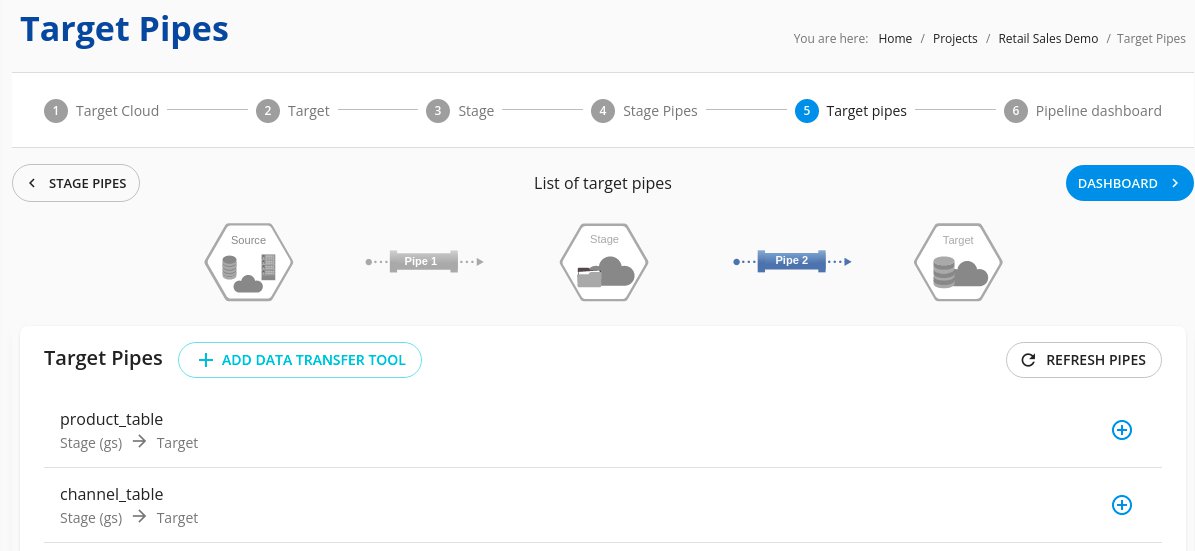Viewport: 1195px width, 551px height.
Task: Go to step 4 Stage Pipes
Action: pos(644,111)
